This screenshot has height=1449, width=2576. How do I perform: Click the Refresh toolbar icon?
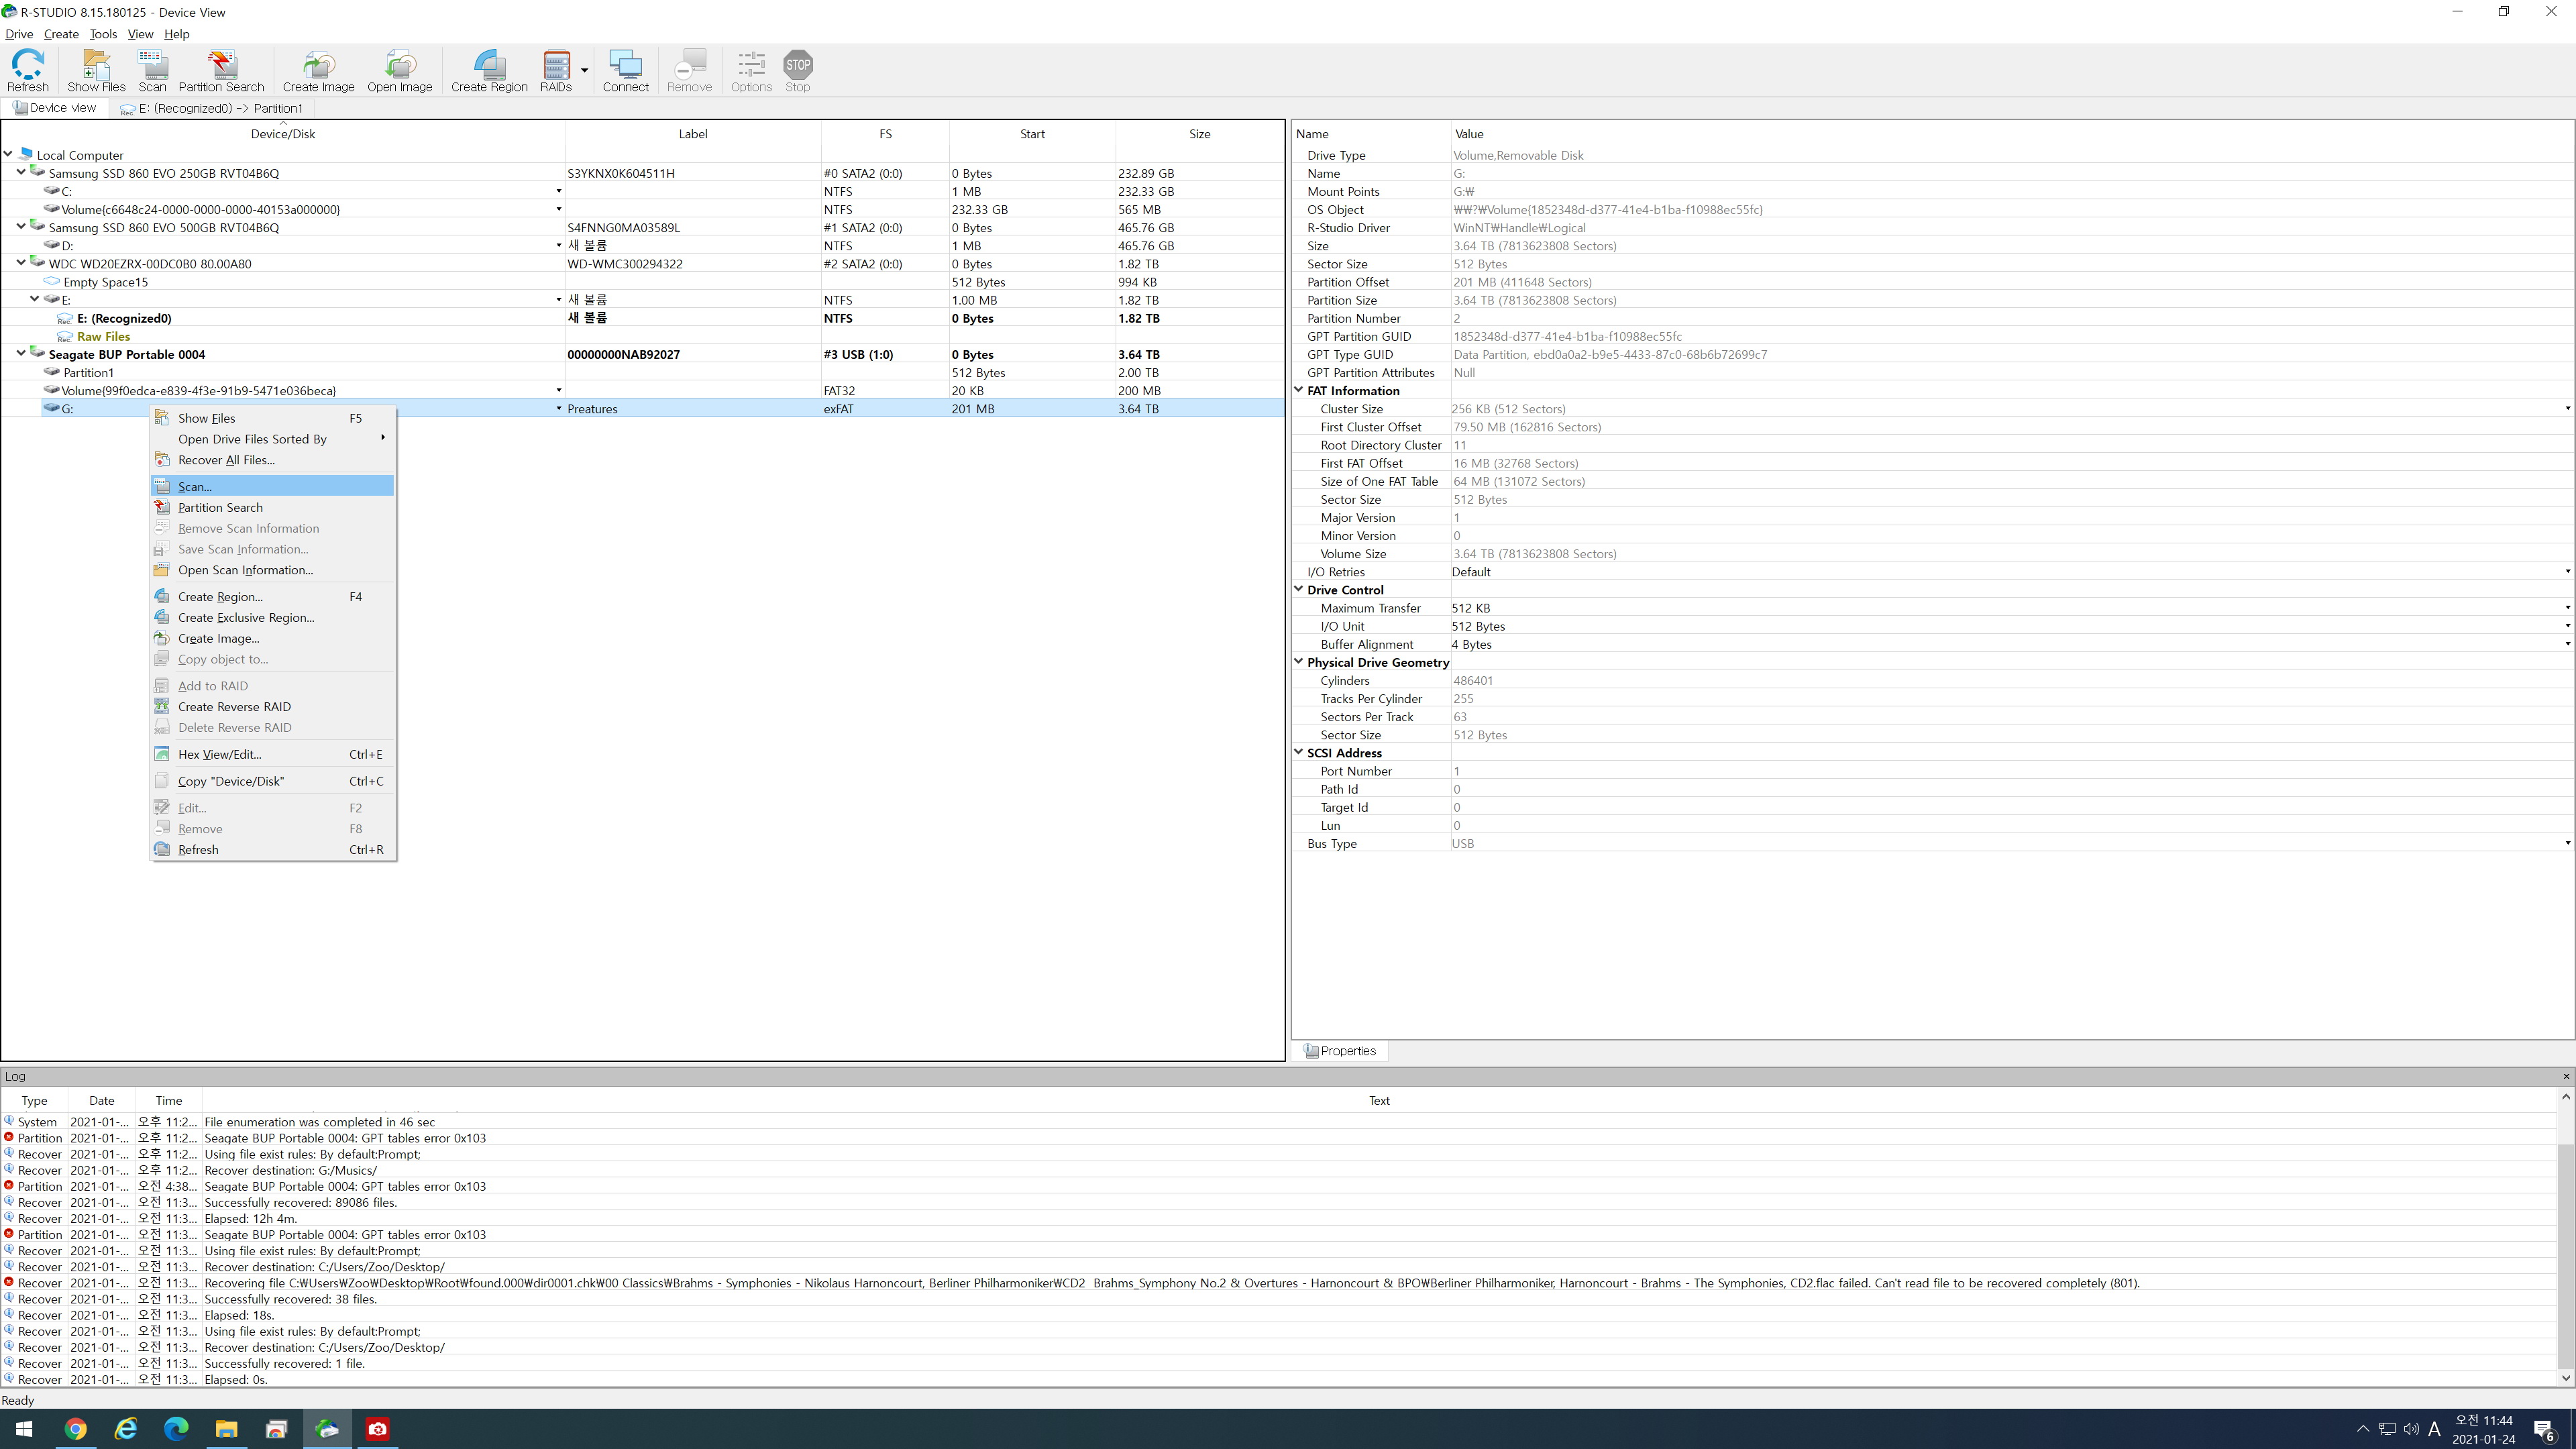coord(28,70)
